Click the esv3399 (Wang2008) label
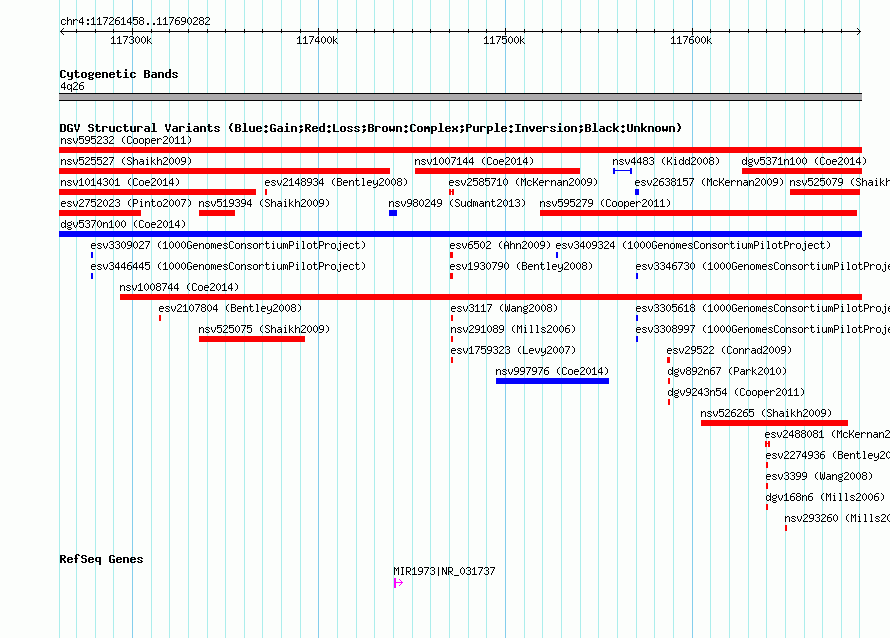The height and width of the screenshot is (638, 890). [819, 476]
